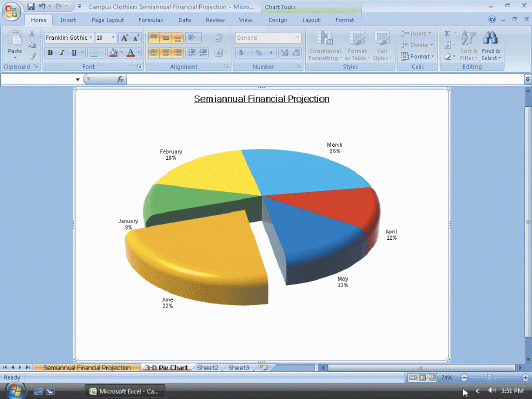Open the Format cells dropdown
Viewport: 532px width, 399px height.
pyautogui.click(x=417, y=56)
